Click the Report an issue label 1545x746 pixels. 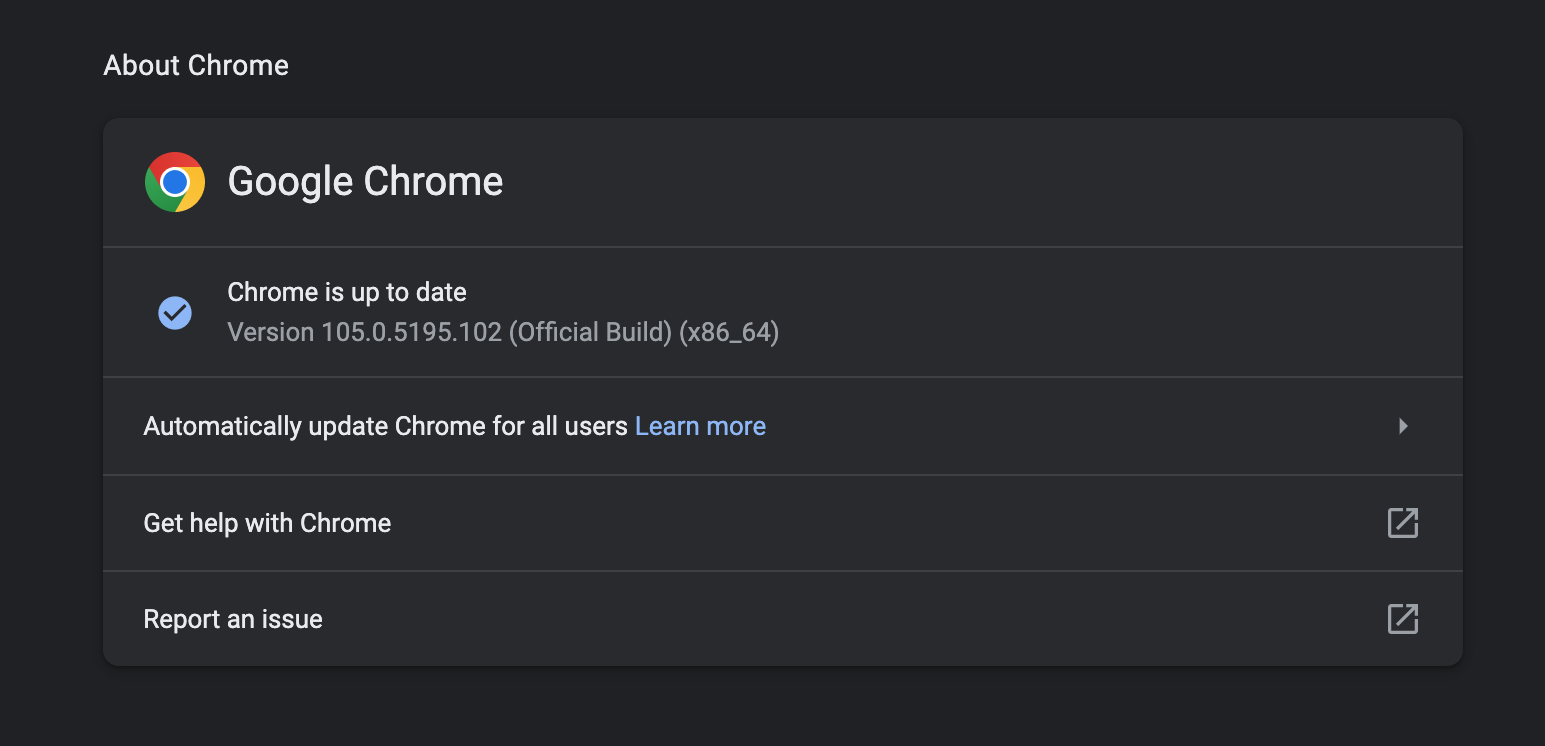[x=233, y=619]
